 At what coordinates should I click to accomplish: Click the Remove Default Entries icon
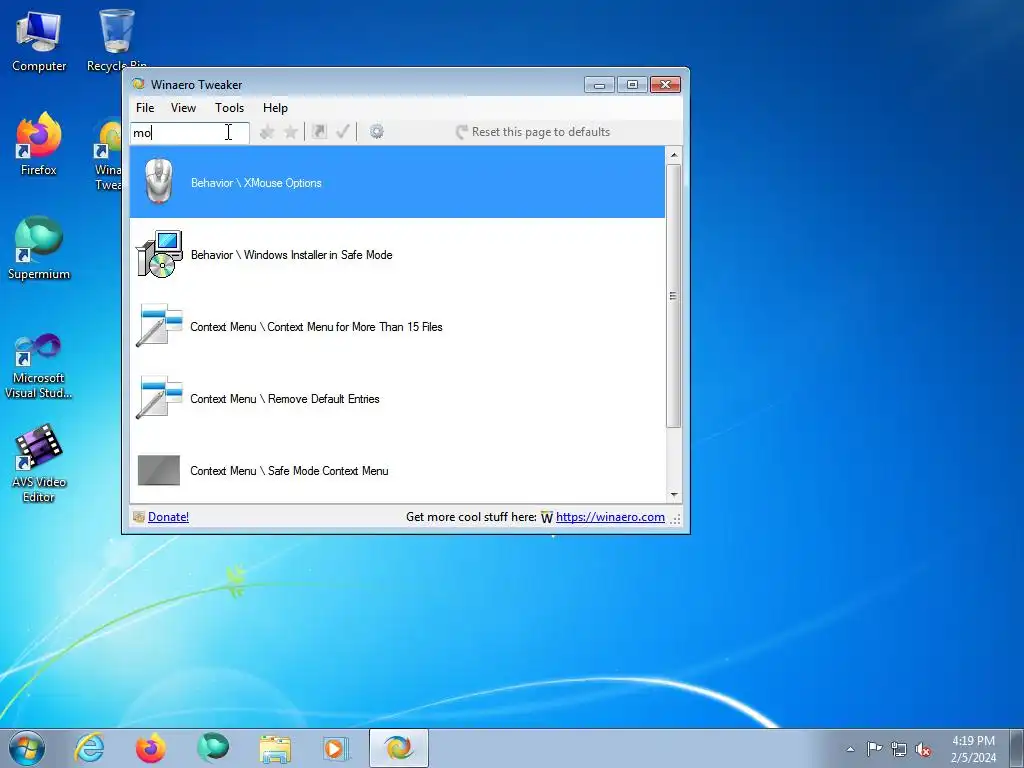pos(159,397)
